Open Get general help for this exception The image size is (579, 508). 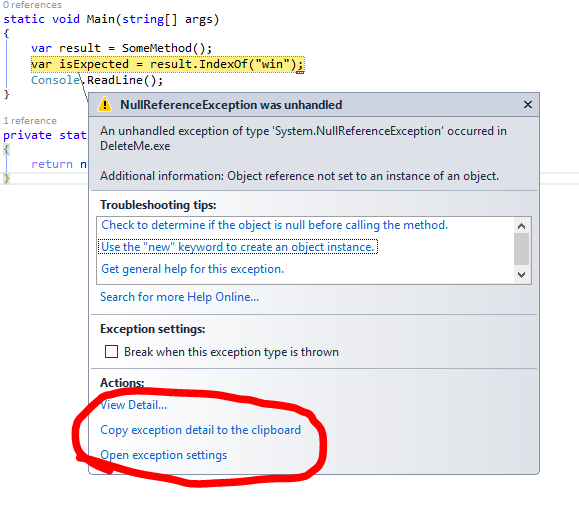click(x=192, y=269)
